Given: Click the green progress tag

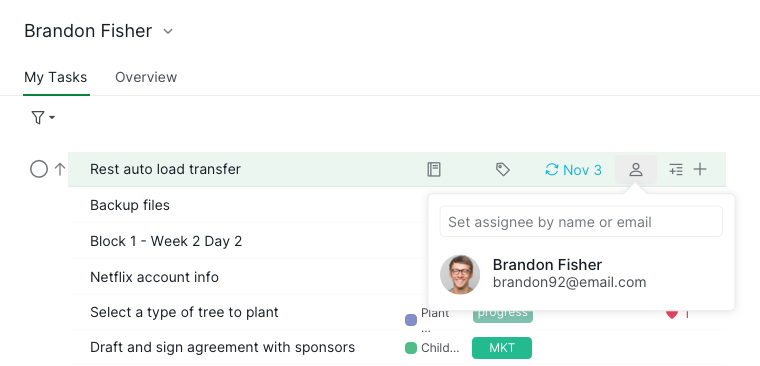Looking at the screenshot, I should point(503,314).
